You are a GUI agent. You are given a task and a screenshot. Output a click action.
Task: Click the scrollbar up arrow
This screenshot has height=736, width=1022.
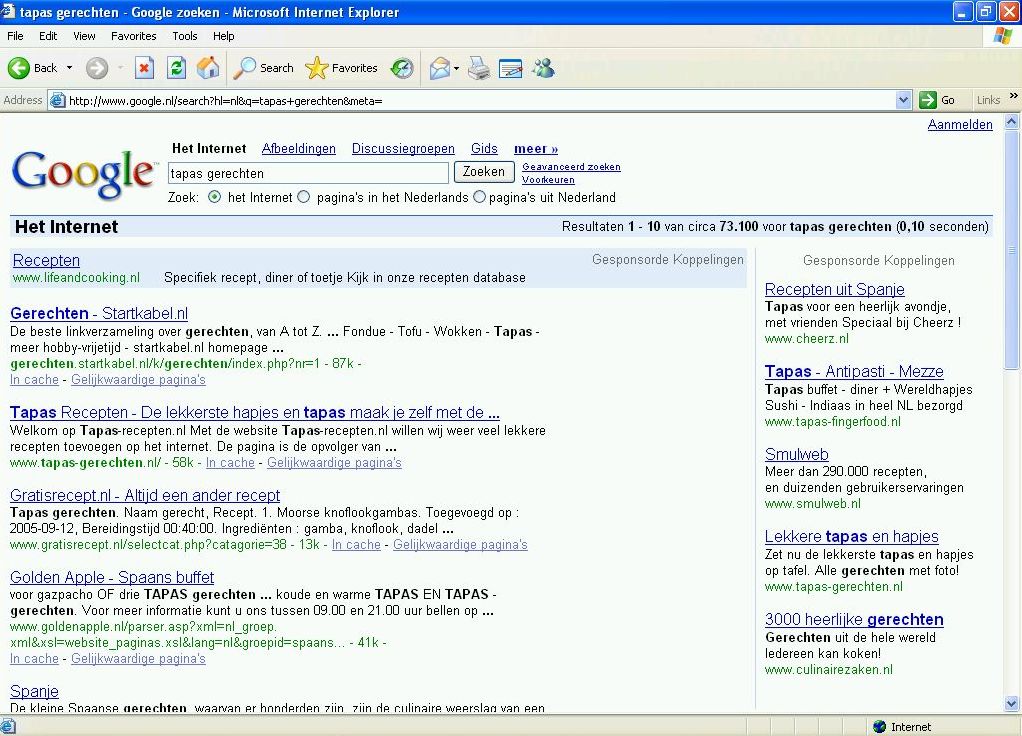[x=1011, y=121]
